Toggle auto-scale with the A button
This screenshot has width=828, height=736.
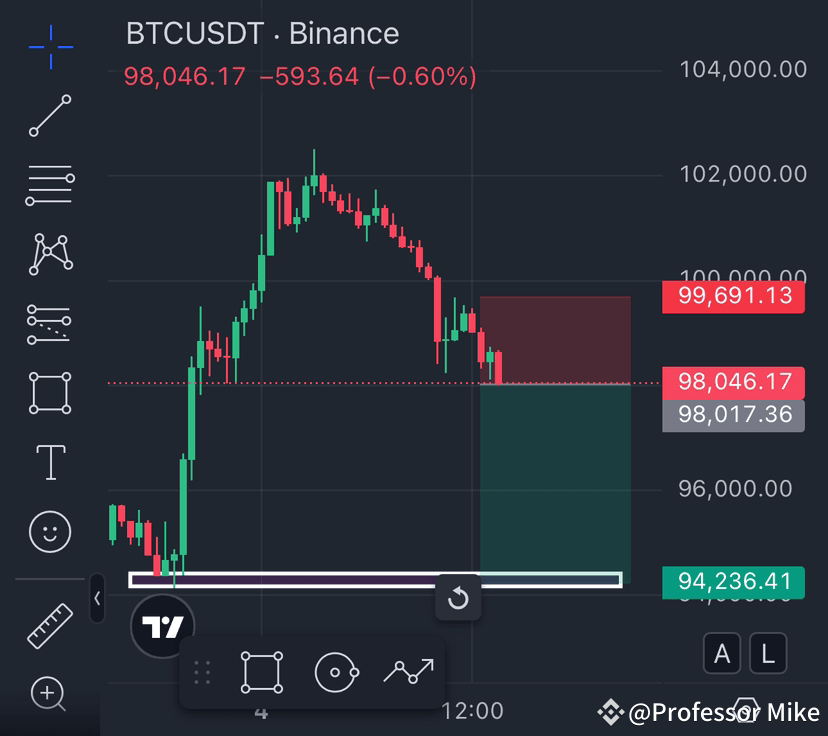tap(722, 653)
